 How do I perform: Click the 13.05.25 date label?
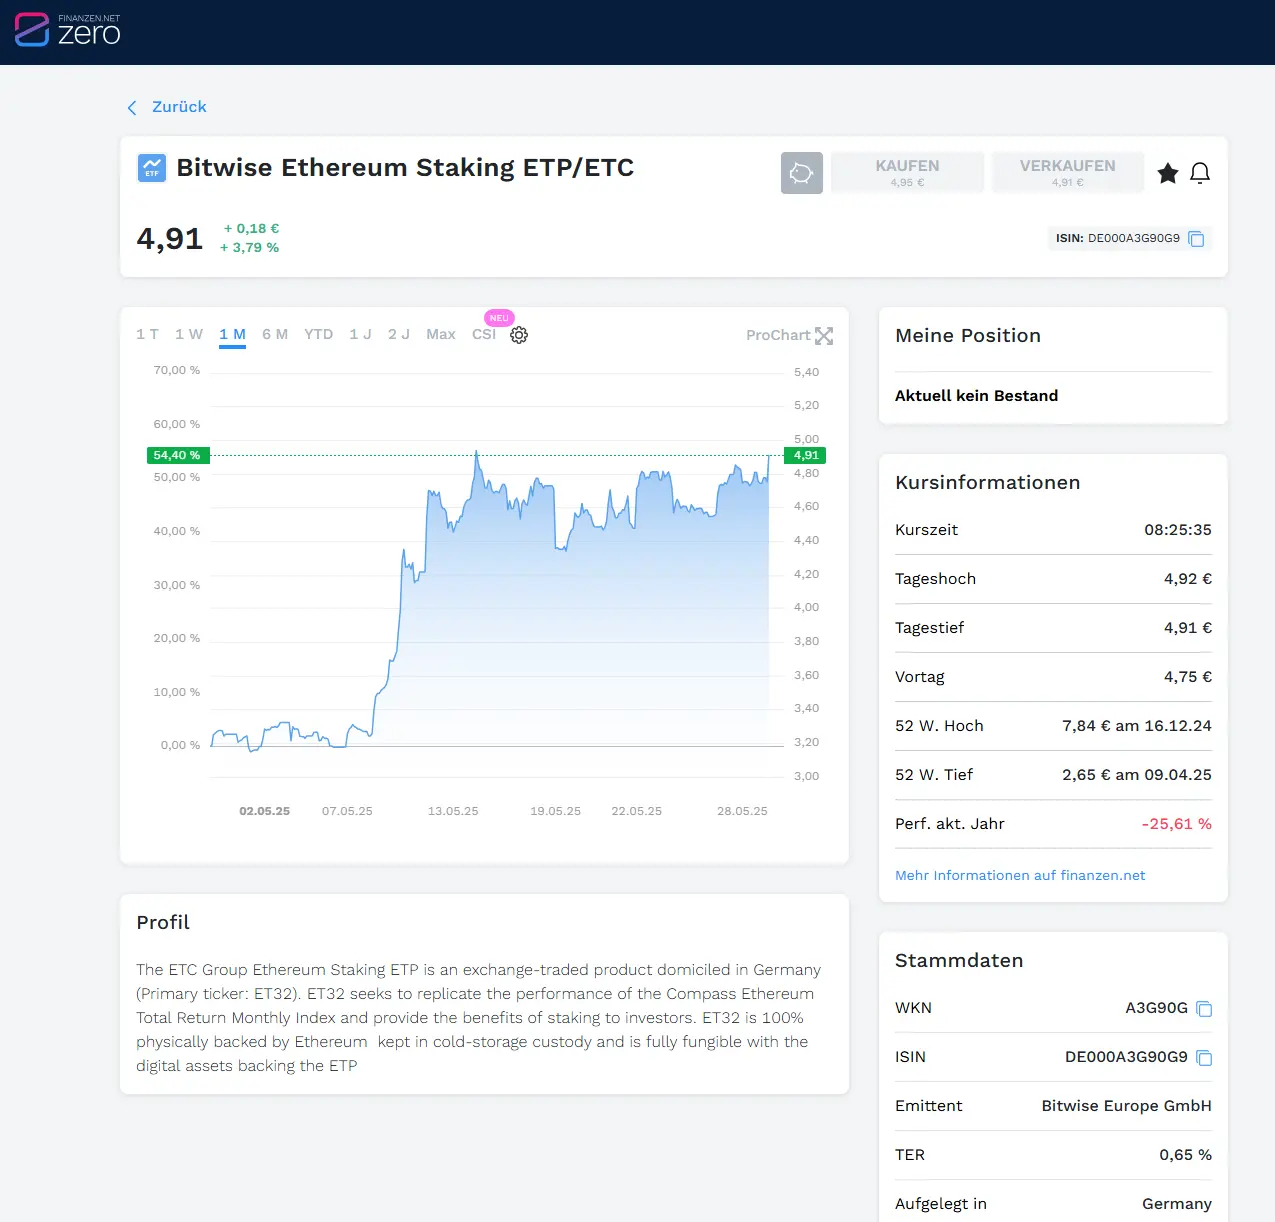point(453,811)
